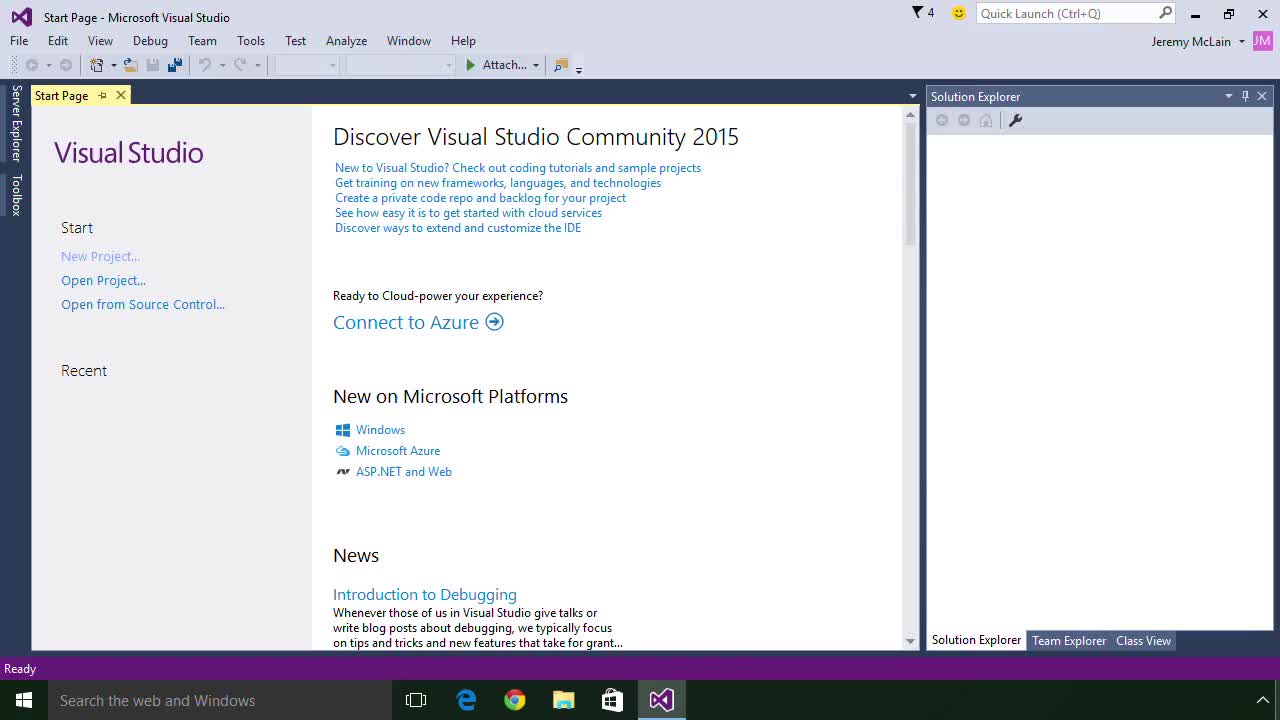The image size is (1280, 720).
Task: Open Task View on the taskbar
Action: (416, 700)
